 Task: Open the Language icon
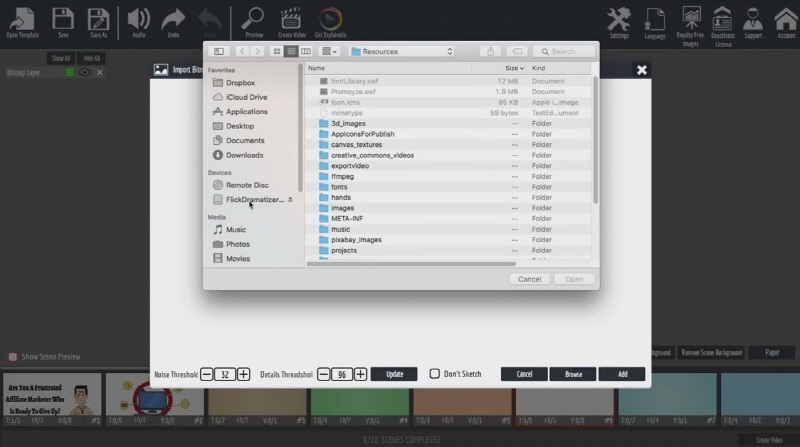point(655,23)
